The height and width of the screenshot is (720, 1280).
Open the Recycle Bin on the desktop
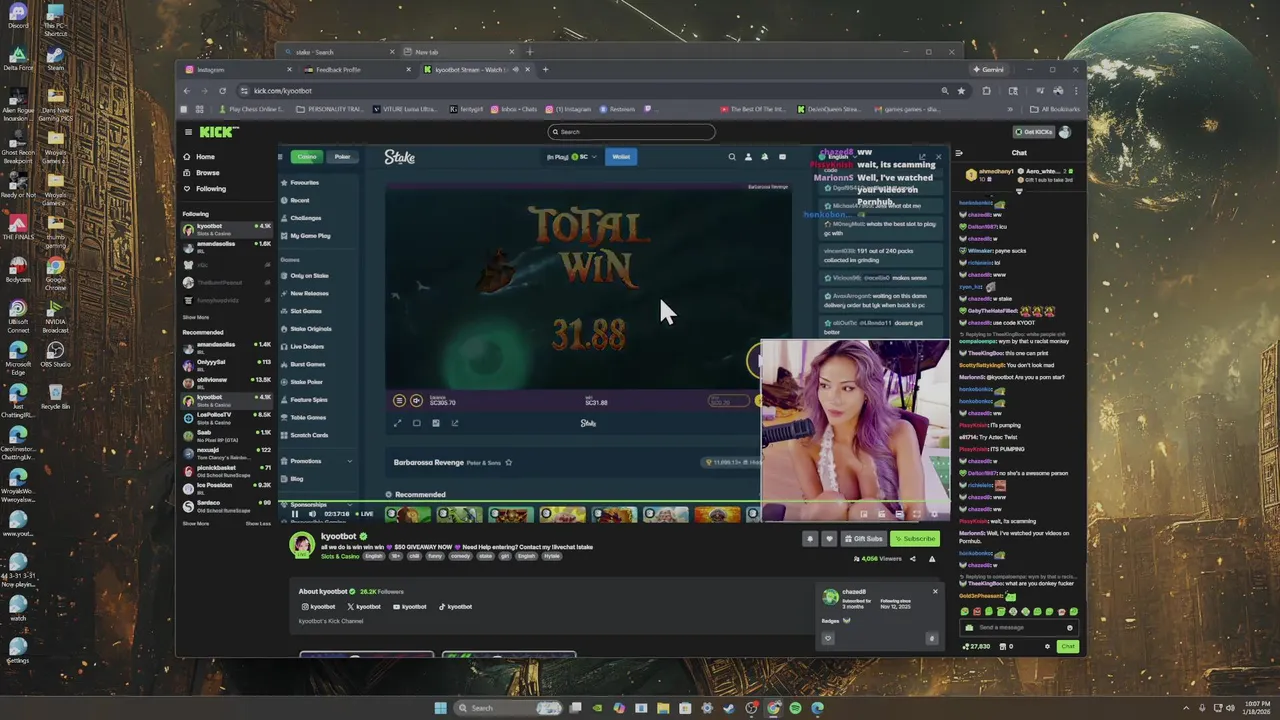click(55, 397)
